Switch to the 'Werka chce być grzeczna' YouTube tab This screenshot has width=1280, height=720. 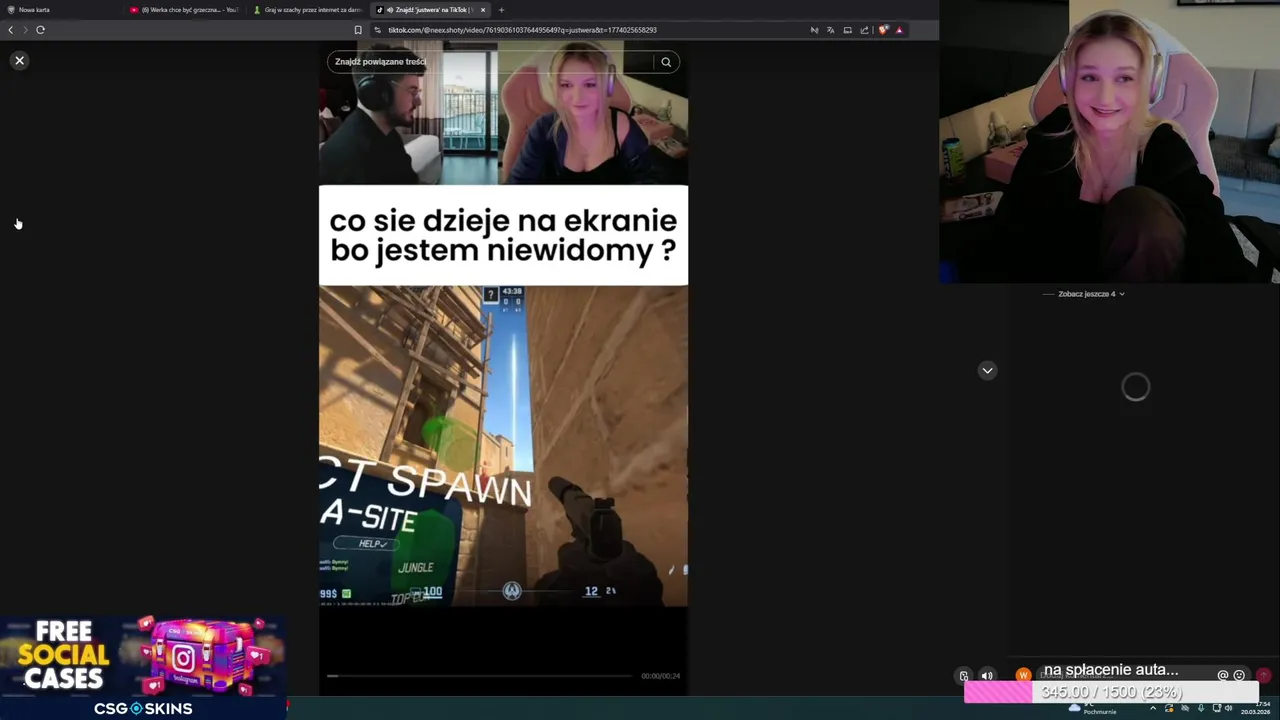[x=185, y=10]
